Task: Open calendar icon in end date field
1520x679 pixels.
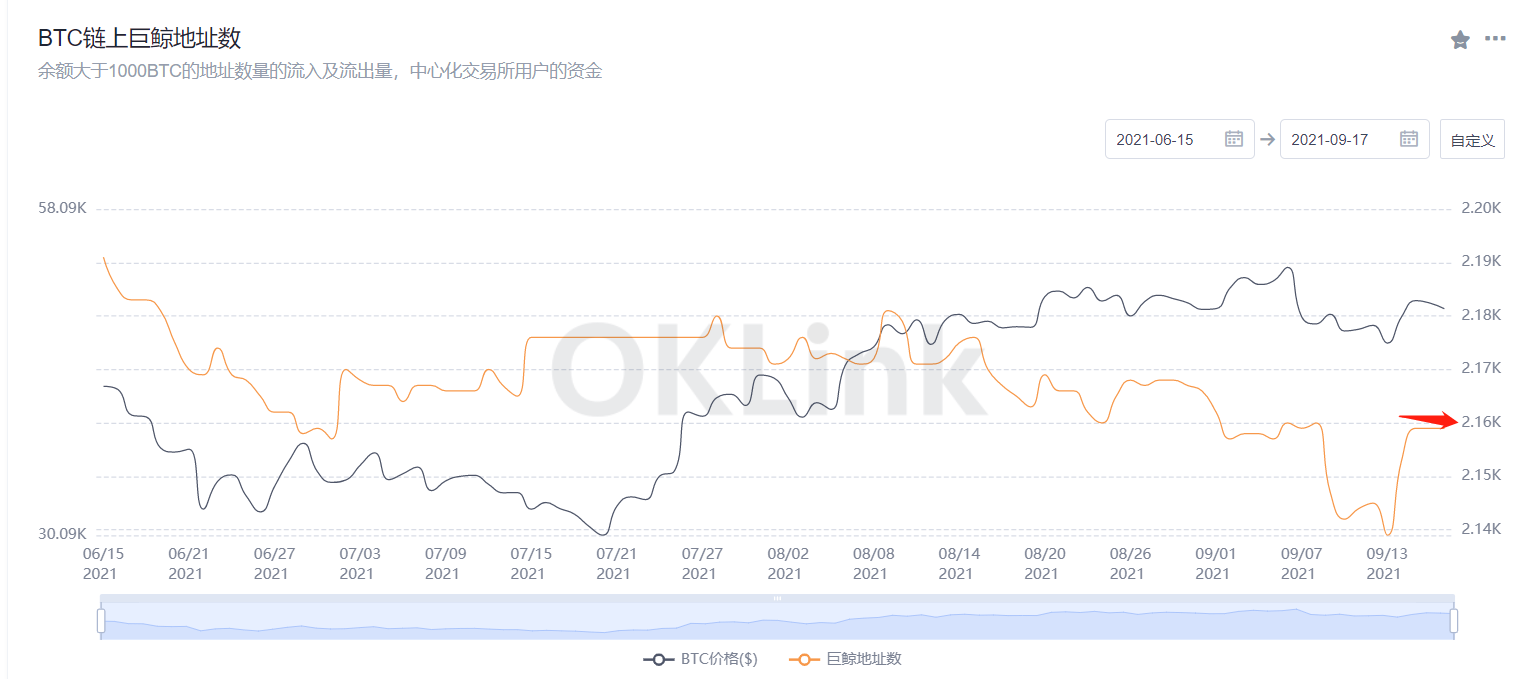Action: coord(1409,139)
